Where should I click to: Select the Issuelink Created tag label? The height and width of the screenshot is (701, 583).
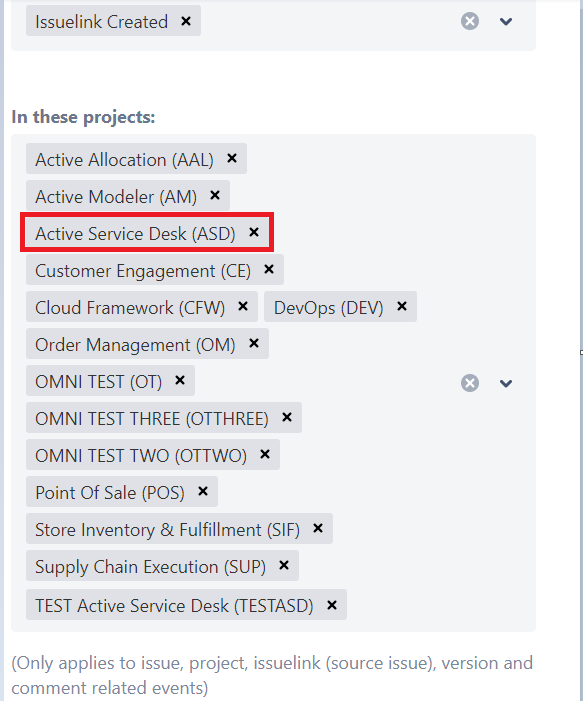[x=101, y=21]
